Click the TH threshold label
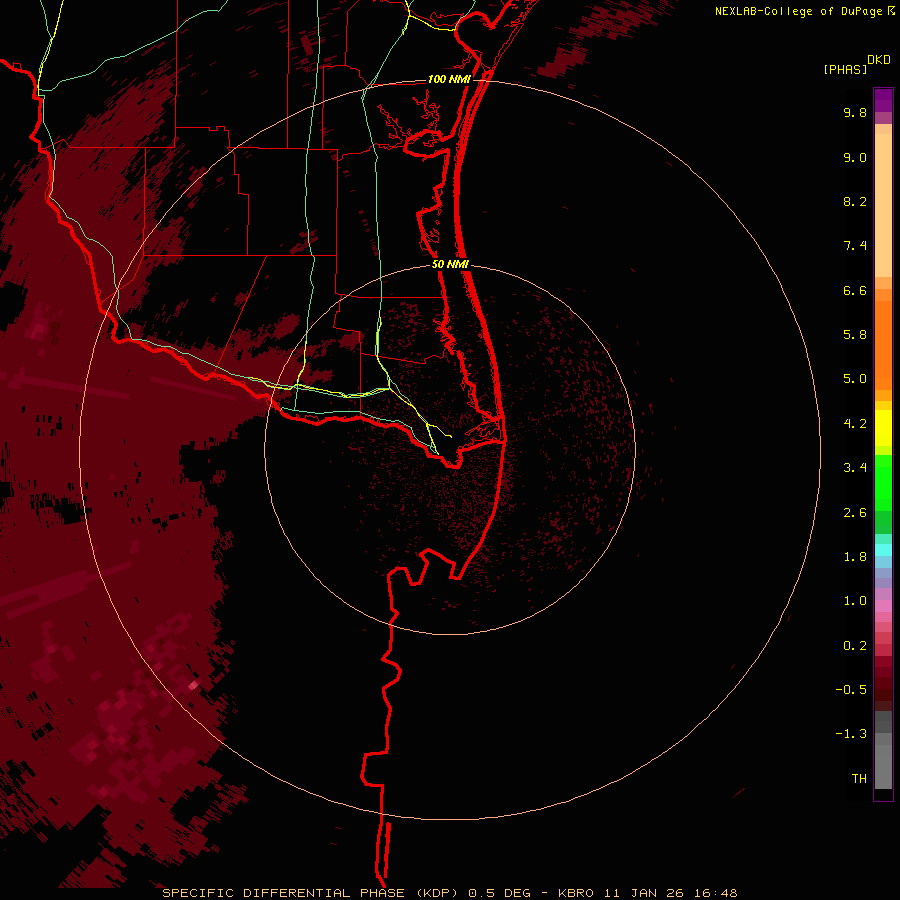 [x=859, y=779]
